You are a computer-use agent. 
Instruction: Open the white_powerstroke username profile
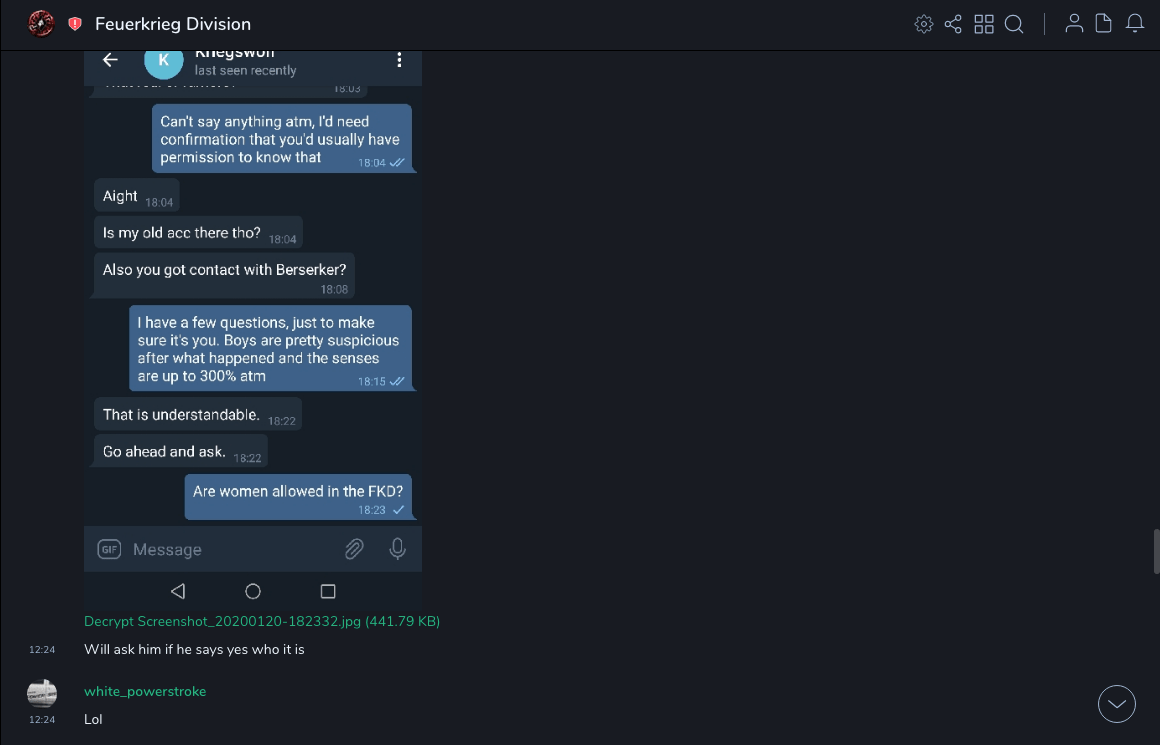pos(145,691)
